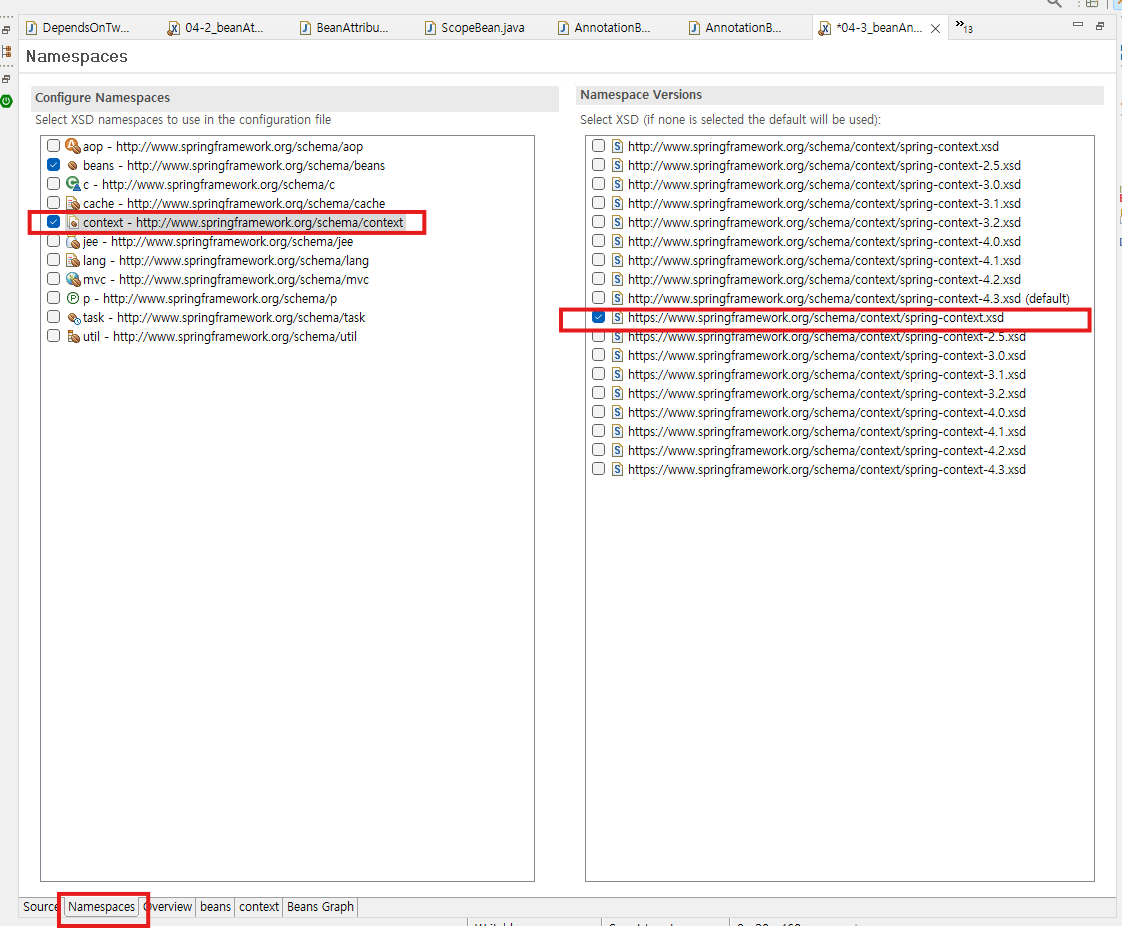1122x929 pixels.
Task: Uncheck the beans namespace checkbox
Action: tap(54, 165)
